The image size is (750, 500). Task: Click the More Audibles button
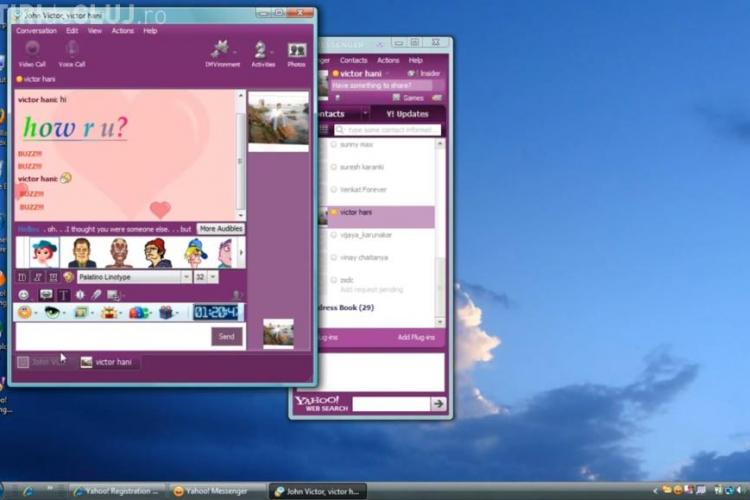[x=220, y=229]
